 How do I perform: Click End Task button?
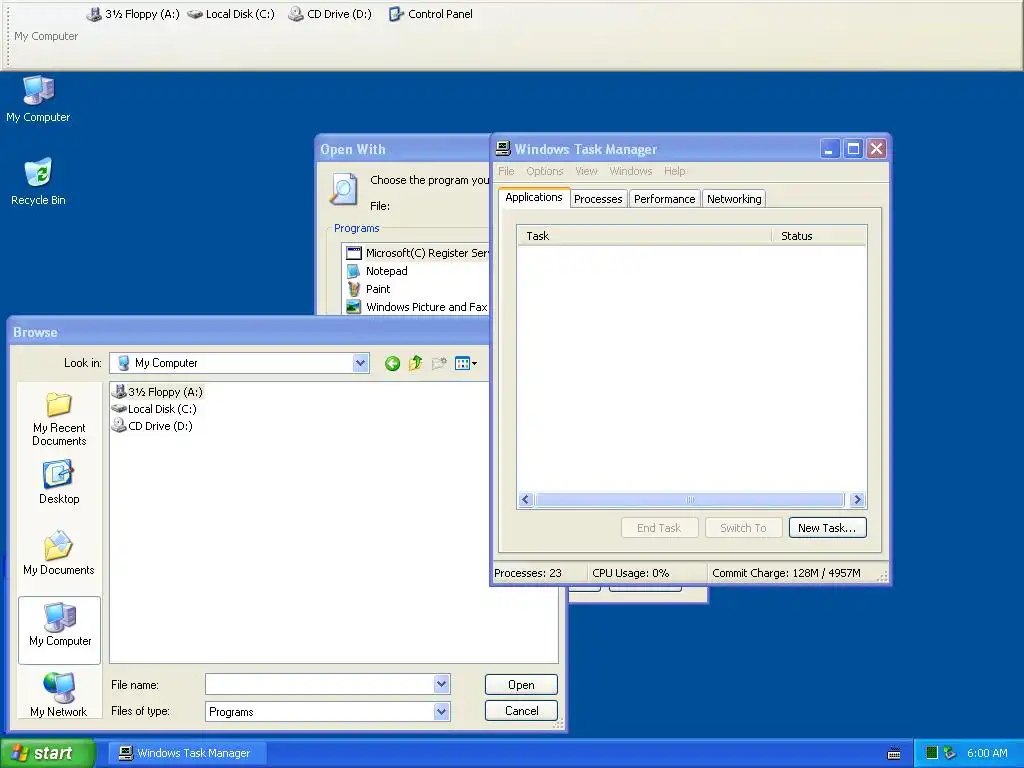pos(659,528)
